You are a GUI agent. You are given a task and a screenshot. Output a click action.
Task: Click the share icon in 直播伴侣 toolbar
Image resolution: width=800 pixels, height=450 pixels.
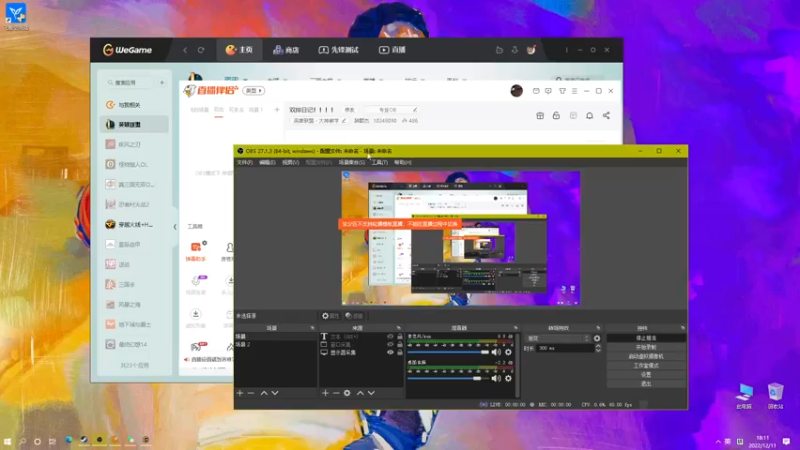[606, 116]
